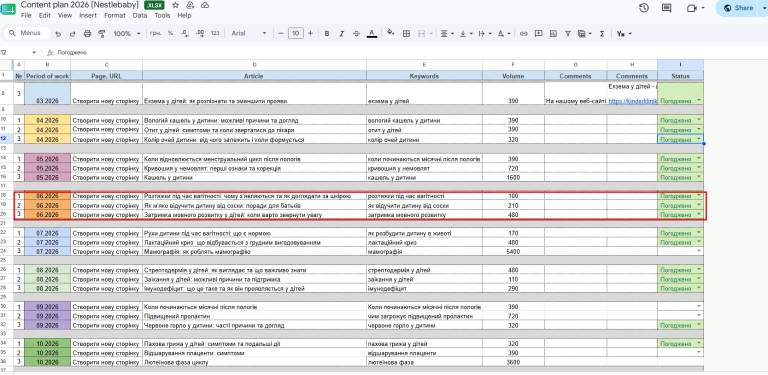The image size is (768, 375).
Task: Open the fill color bucket picker
Action: click(390, 33)
